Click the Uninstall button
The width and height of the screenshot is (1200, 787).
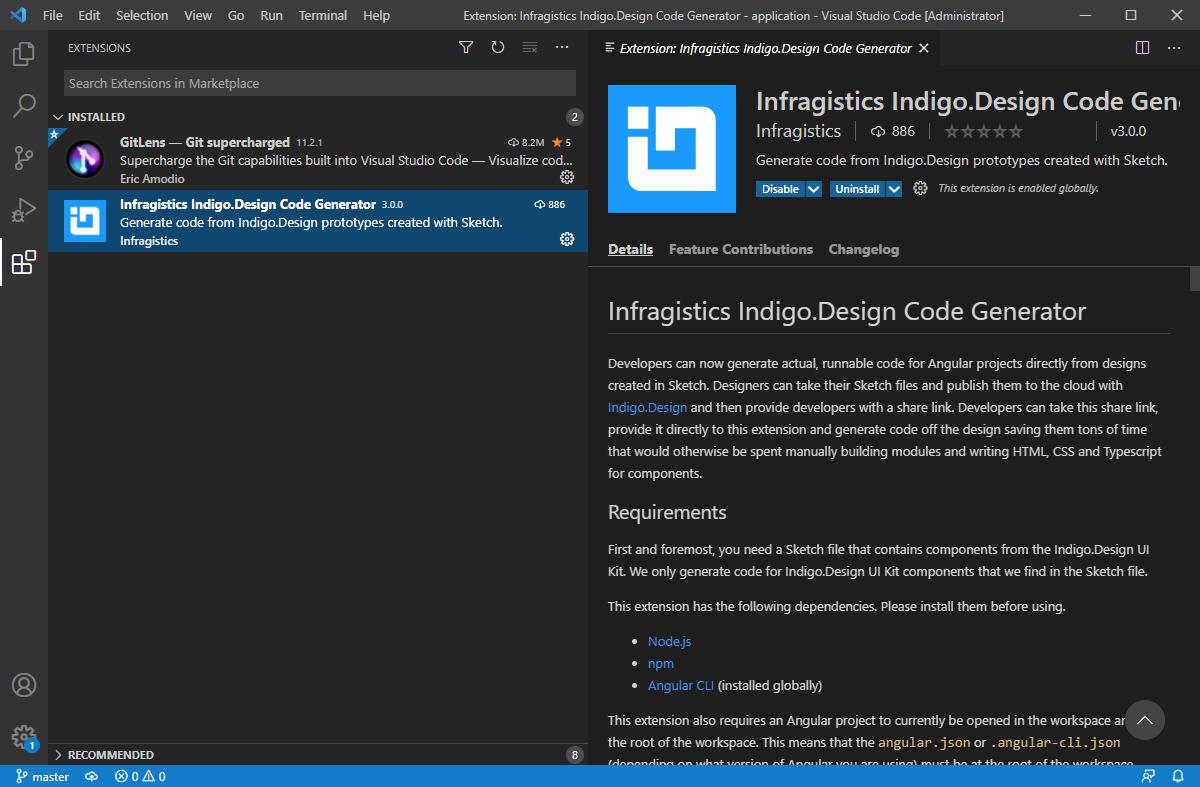point(857,189)
